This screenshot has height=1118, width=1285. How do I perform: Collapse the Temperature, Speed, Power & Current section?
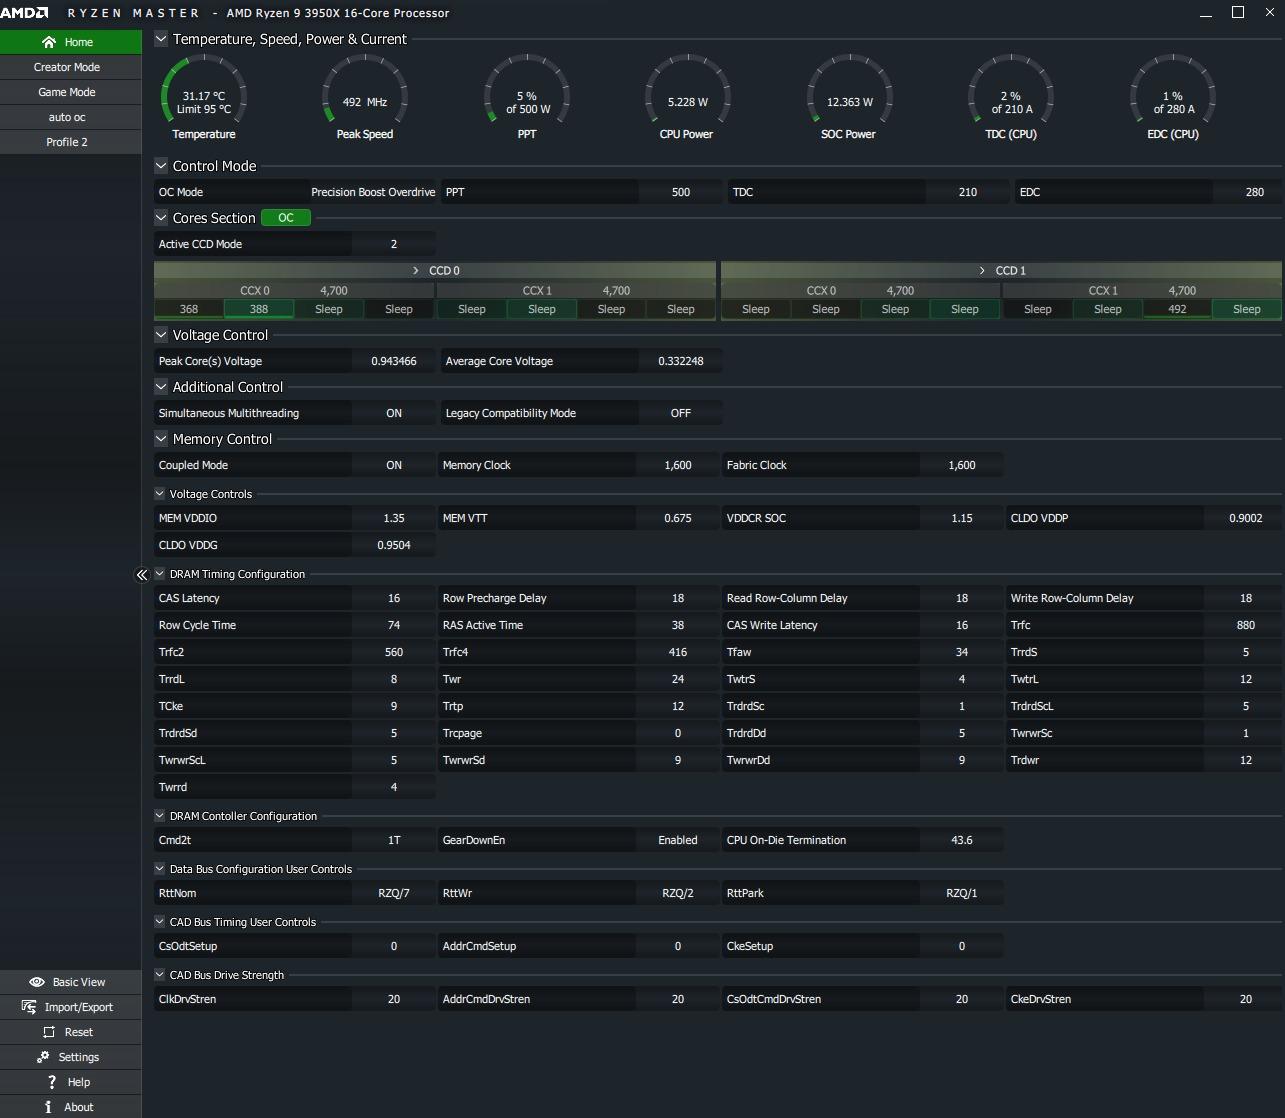click(161, 39)
